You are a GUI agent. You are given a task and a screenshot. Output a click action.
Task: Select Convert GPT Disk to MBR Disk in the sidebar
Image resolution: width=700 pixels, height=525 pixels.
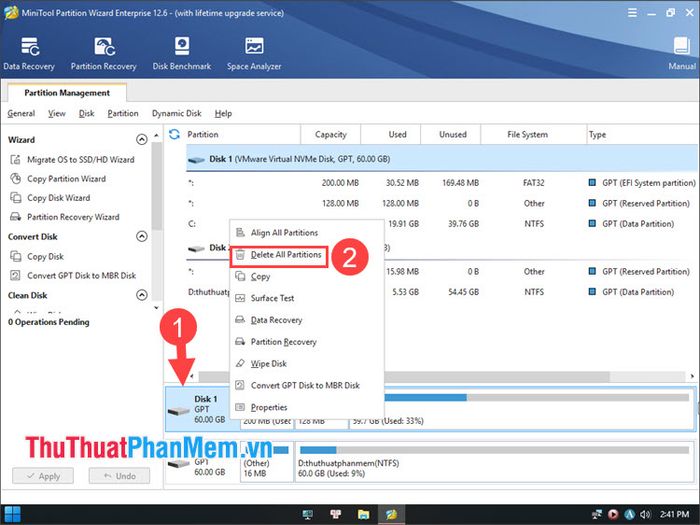[x=73, y=275]
